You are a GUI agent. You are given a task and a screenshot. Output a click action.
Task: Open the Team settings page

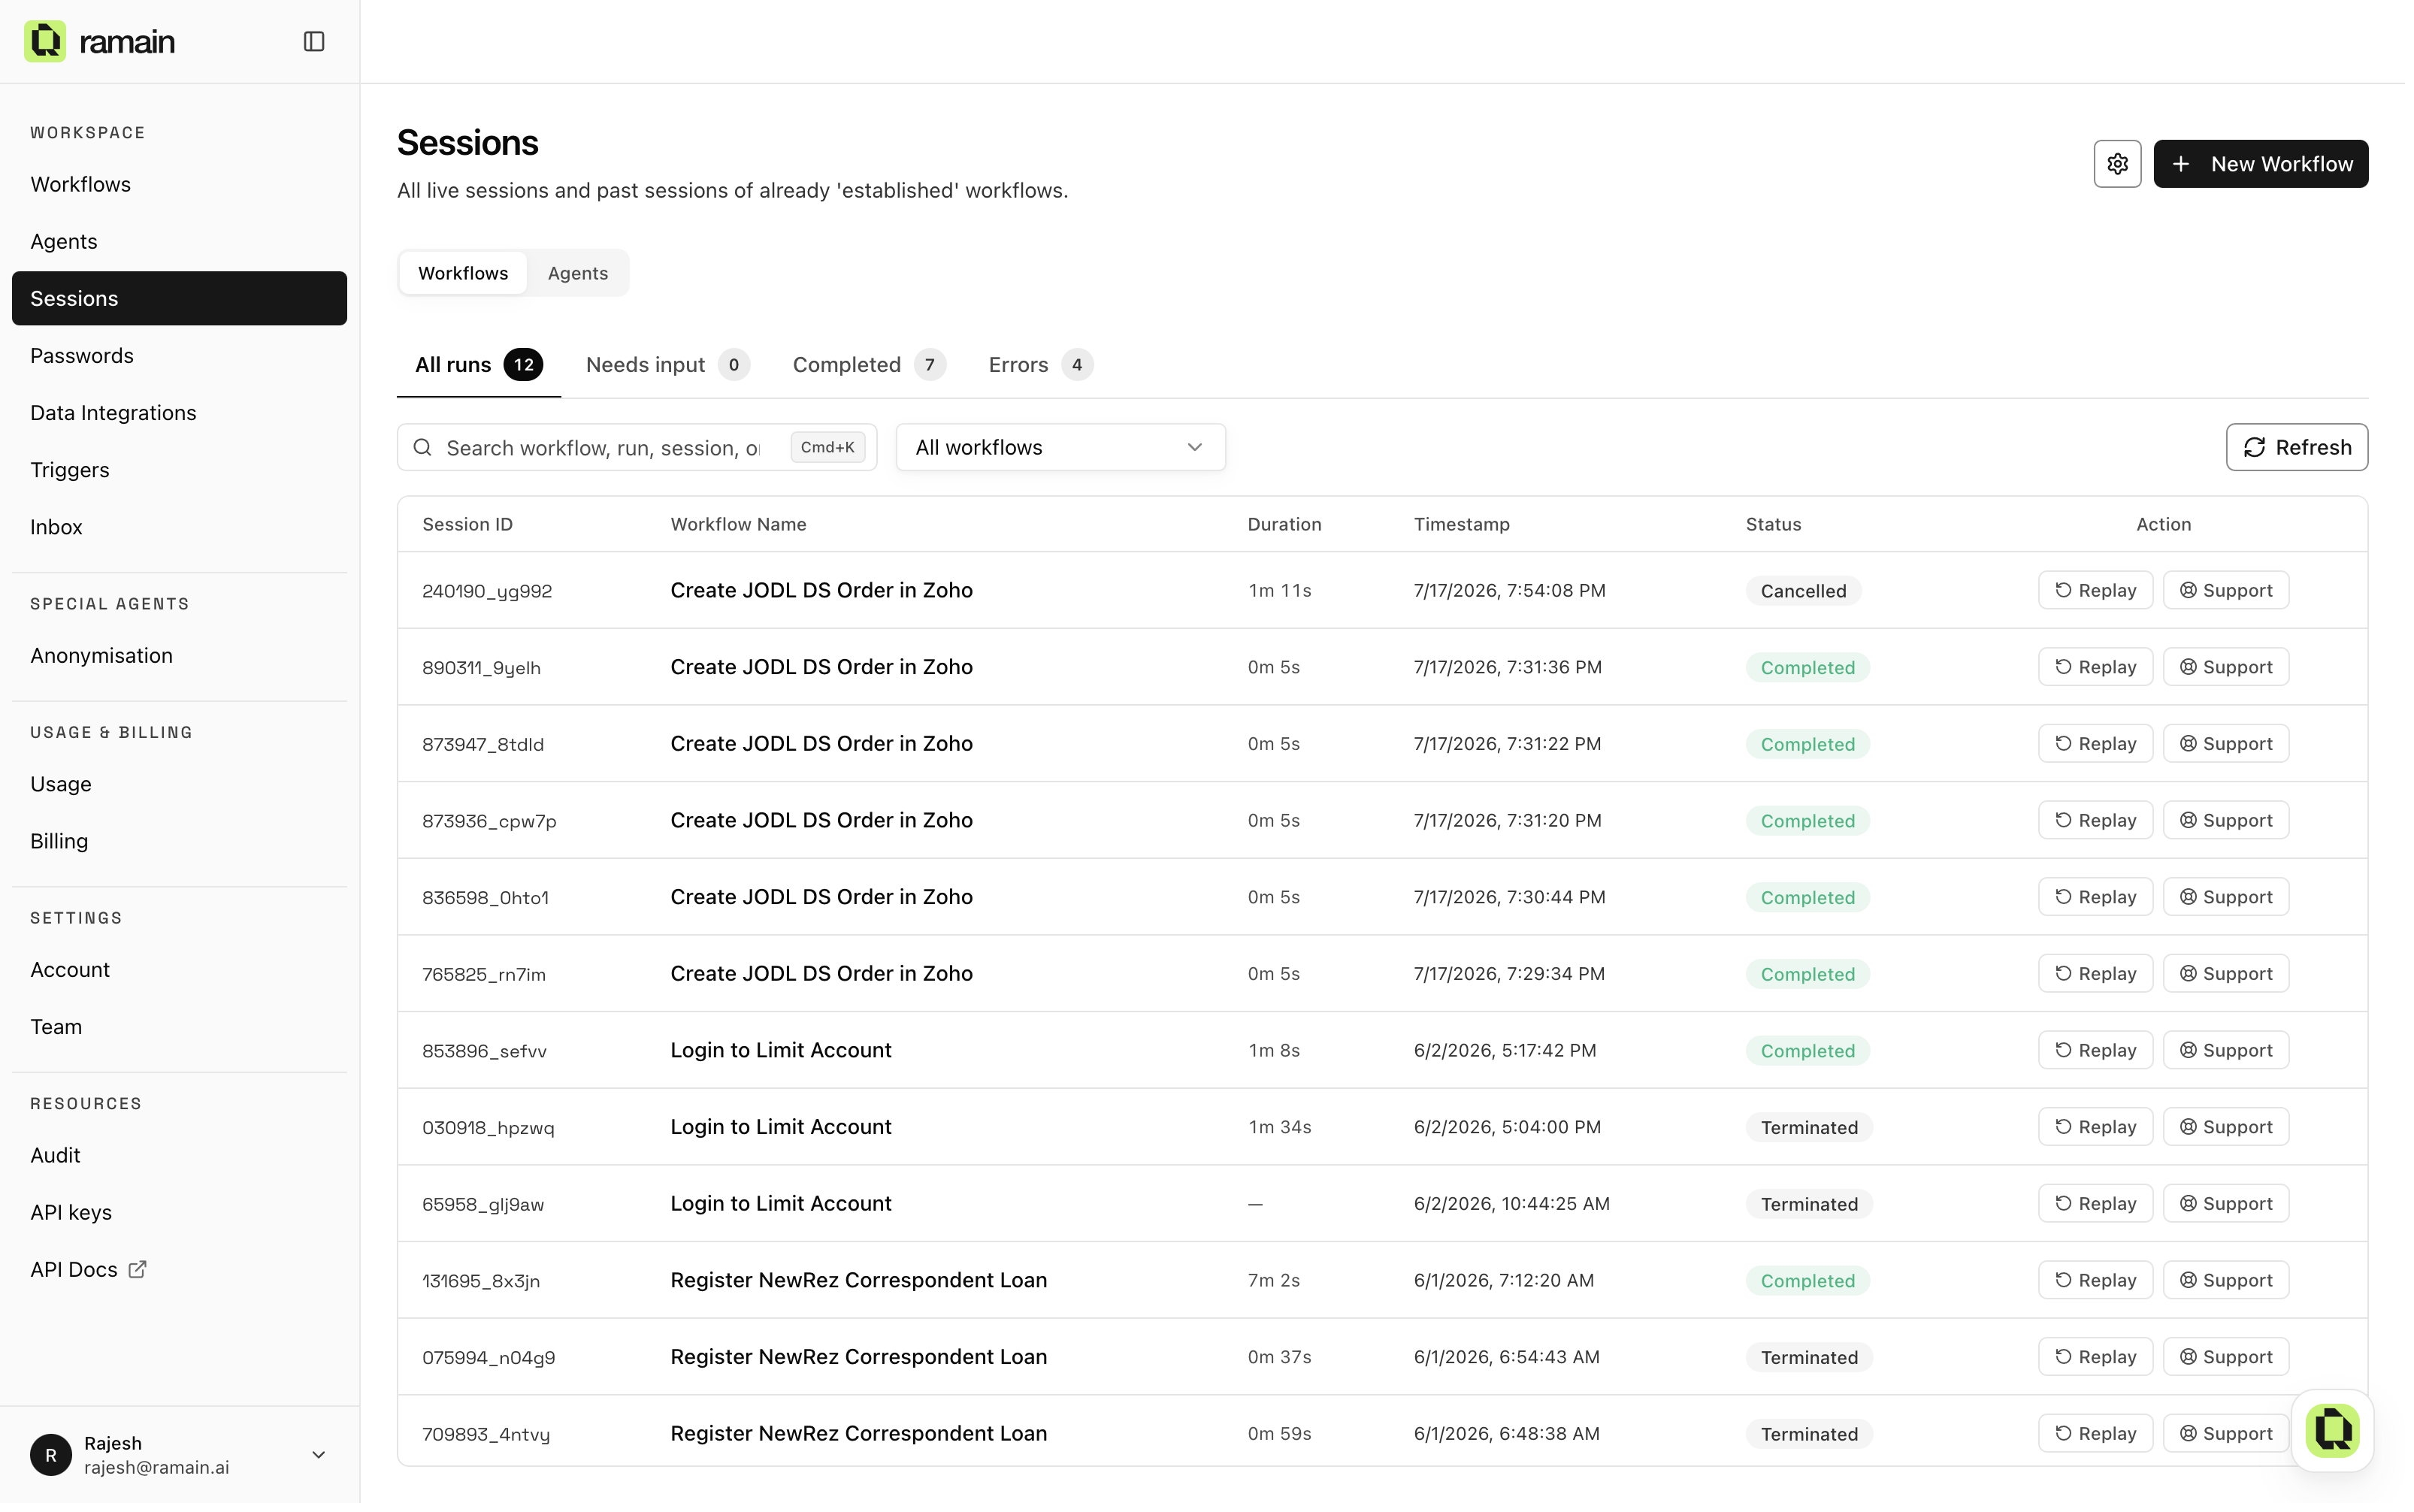(179, 1026)
